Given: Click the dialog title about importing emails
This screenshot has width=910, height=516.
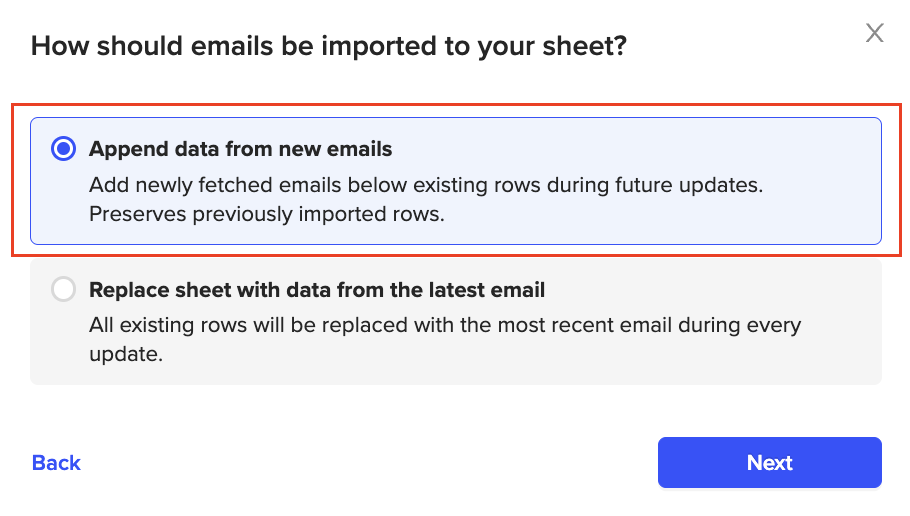Looking at the screenshot, I should tap(329, 46).
